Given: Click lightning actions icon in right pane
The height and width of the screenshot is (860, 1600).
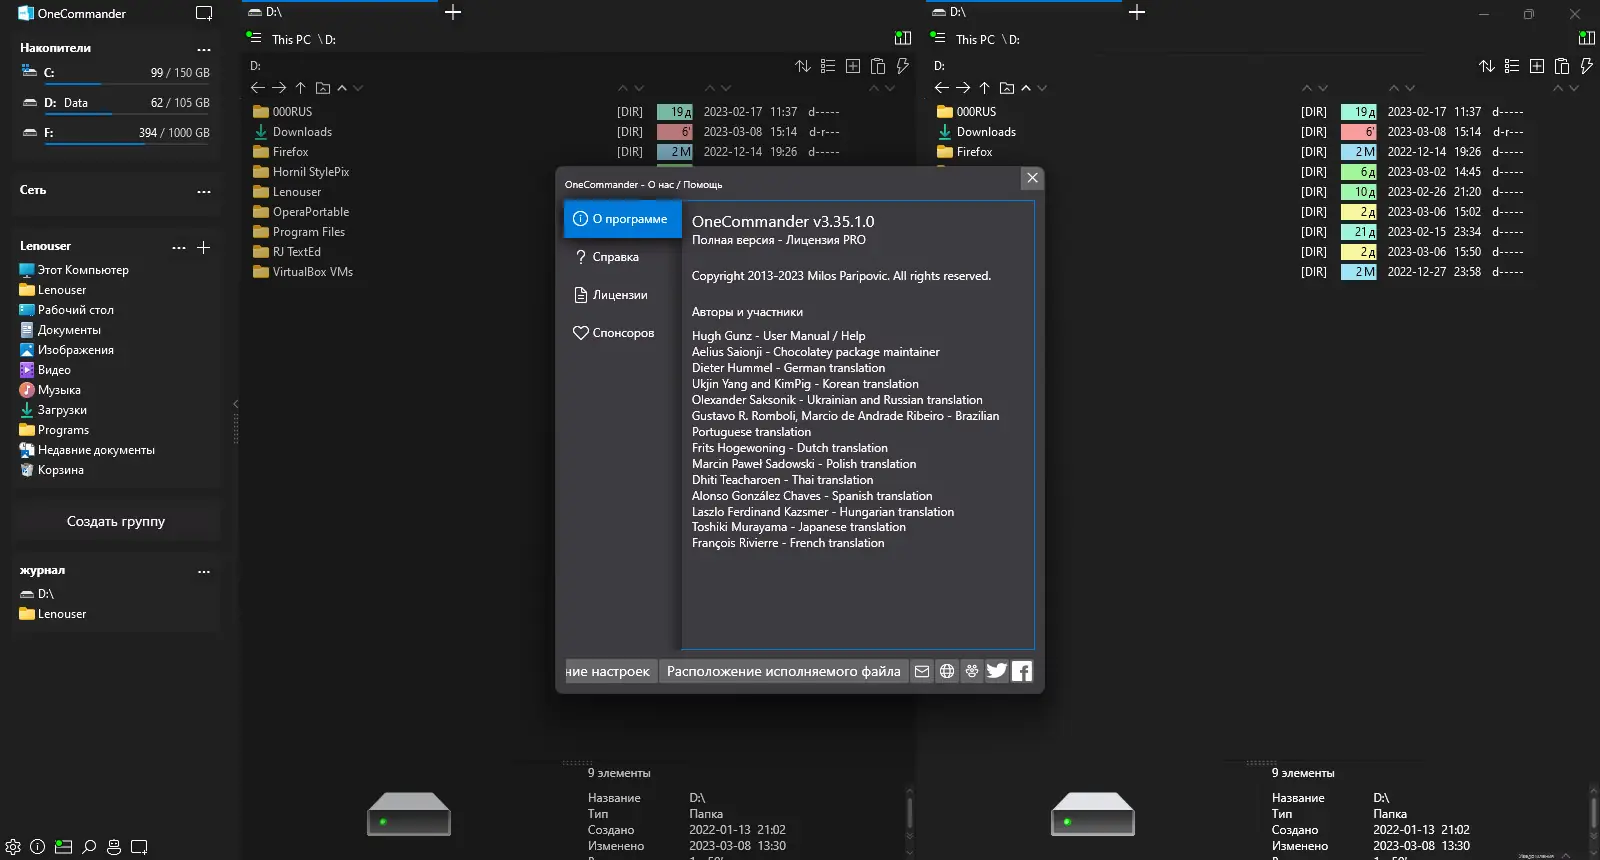Looking at the screenshot, I should pos(1587,66).
